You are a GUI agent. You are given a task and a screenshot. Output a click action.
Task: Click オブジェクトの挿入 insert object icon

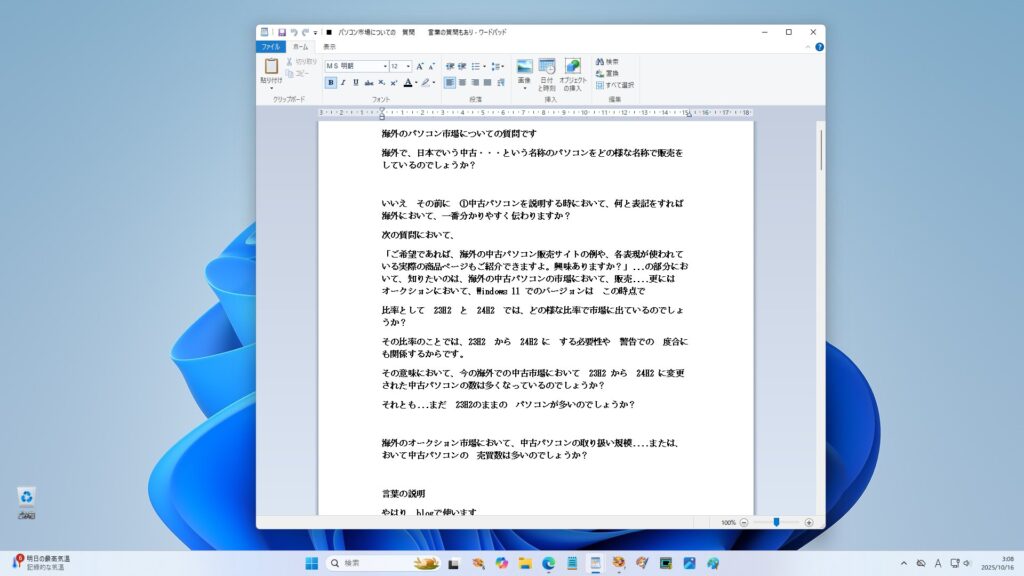(573, 67)
